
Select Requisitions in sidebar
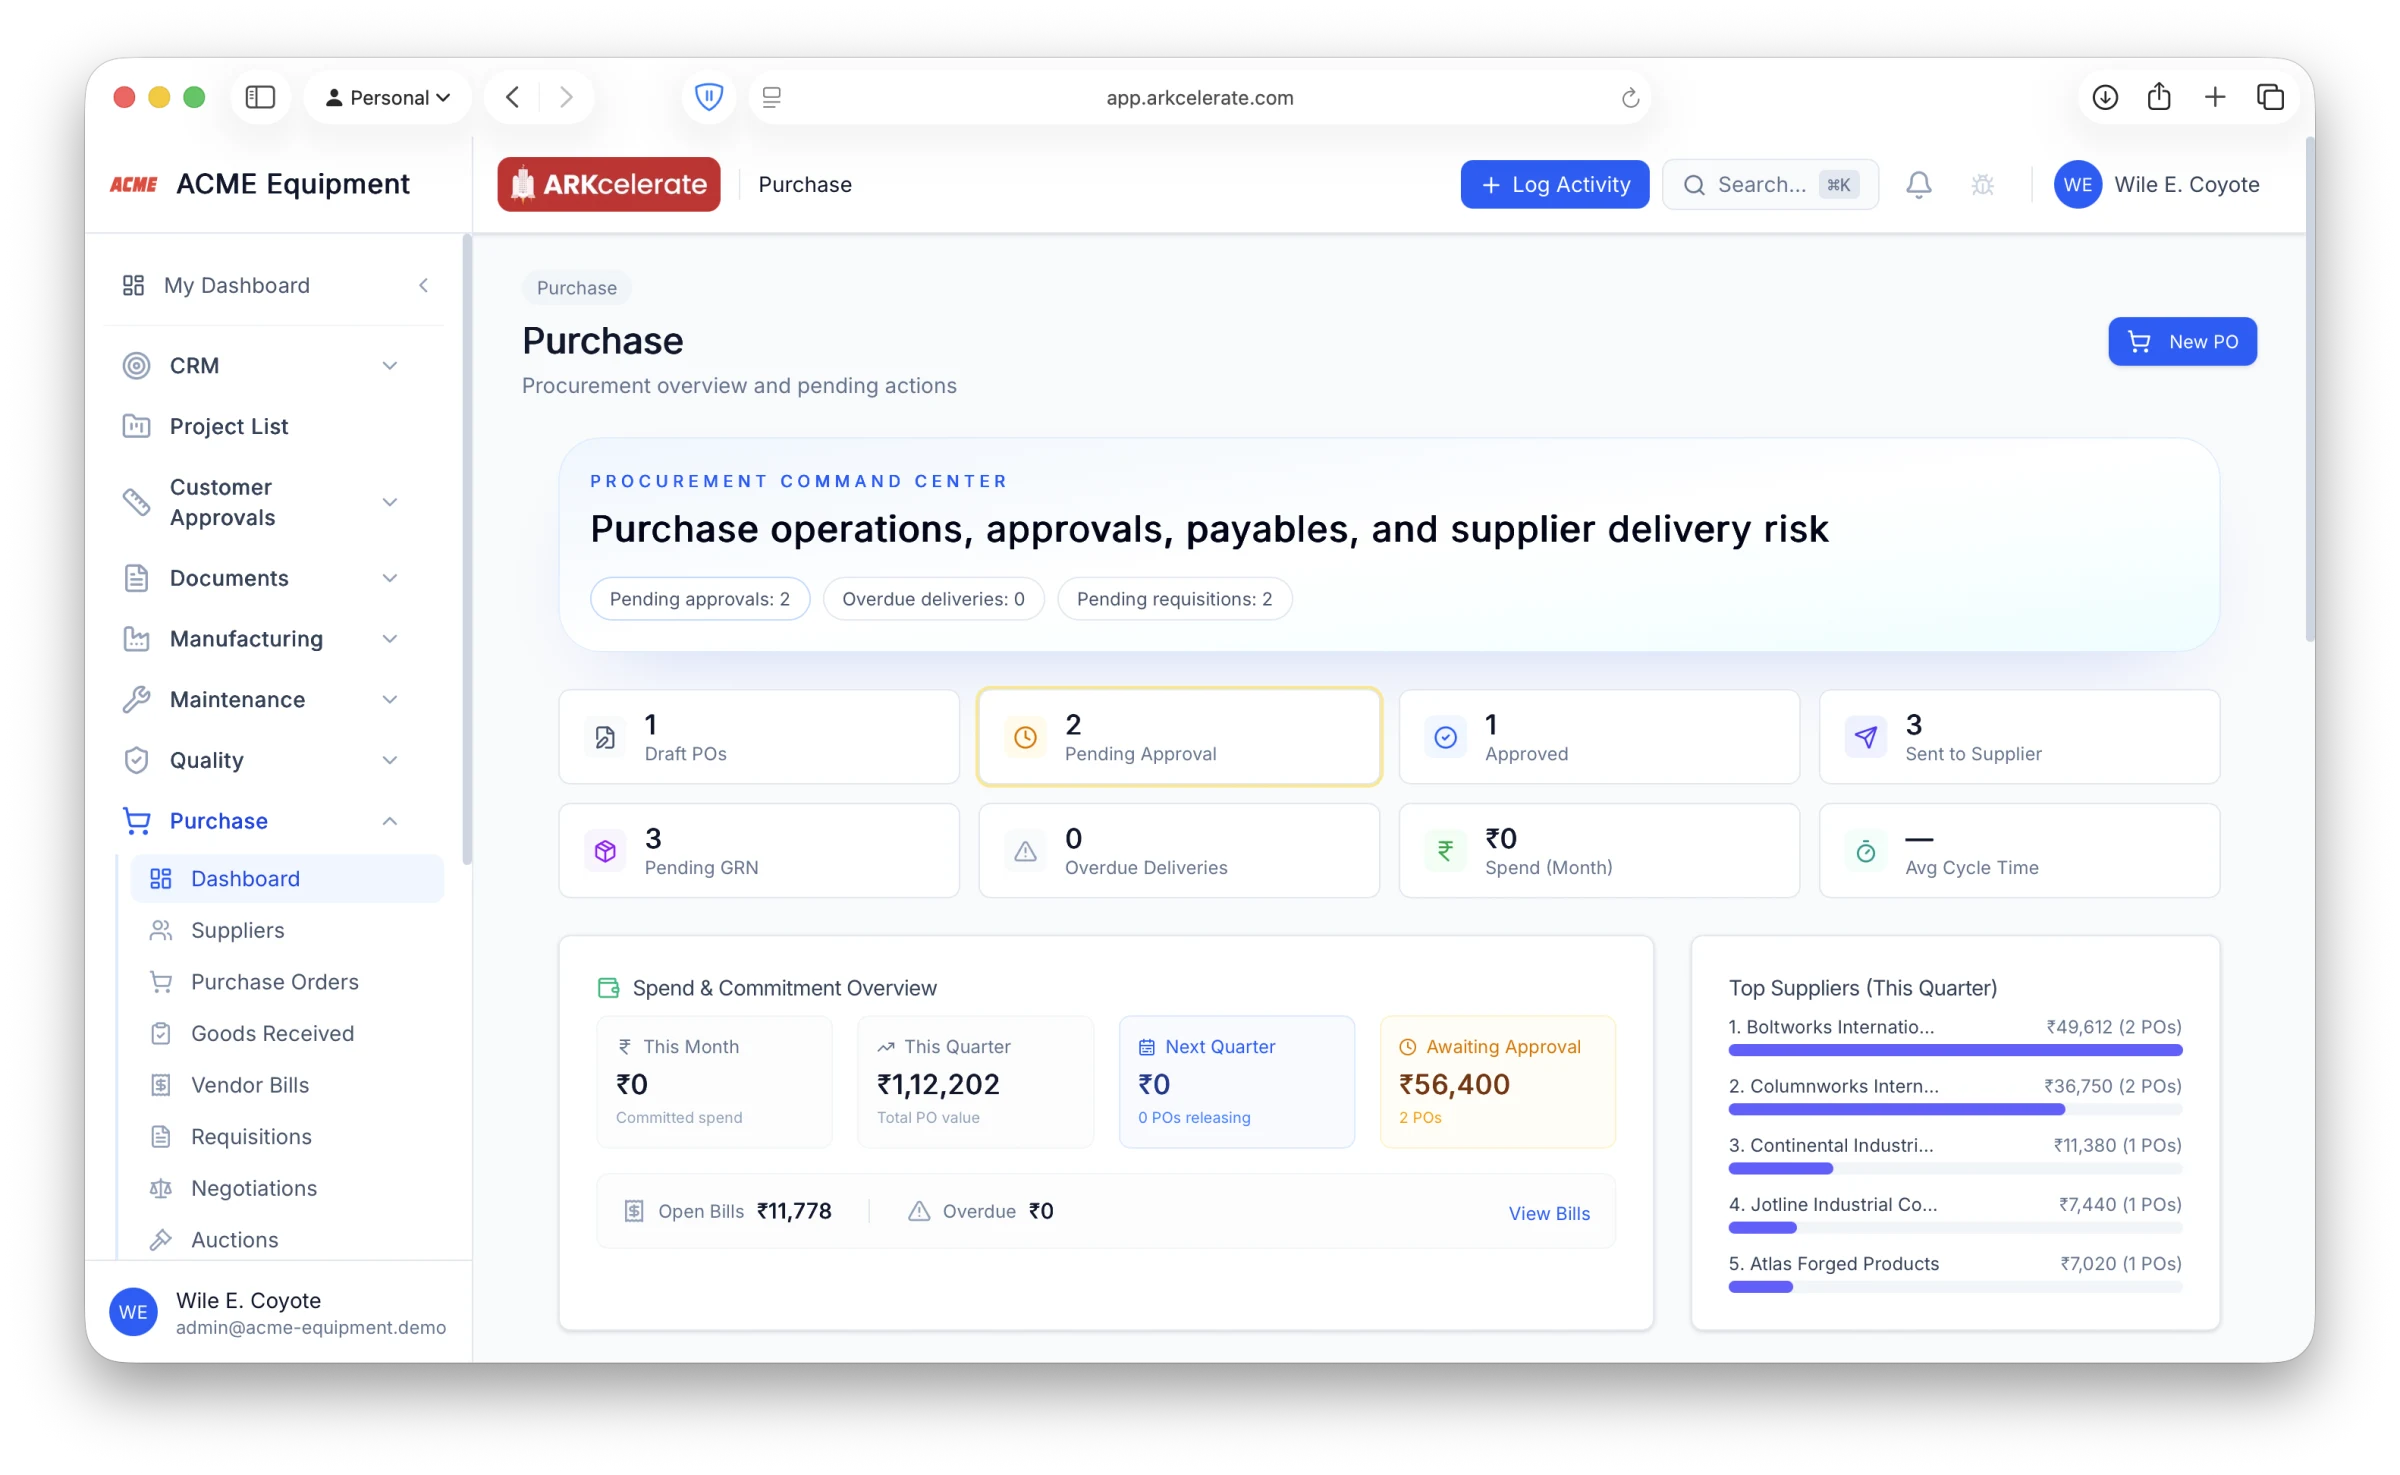[x=287, y=1137]
